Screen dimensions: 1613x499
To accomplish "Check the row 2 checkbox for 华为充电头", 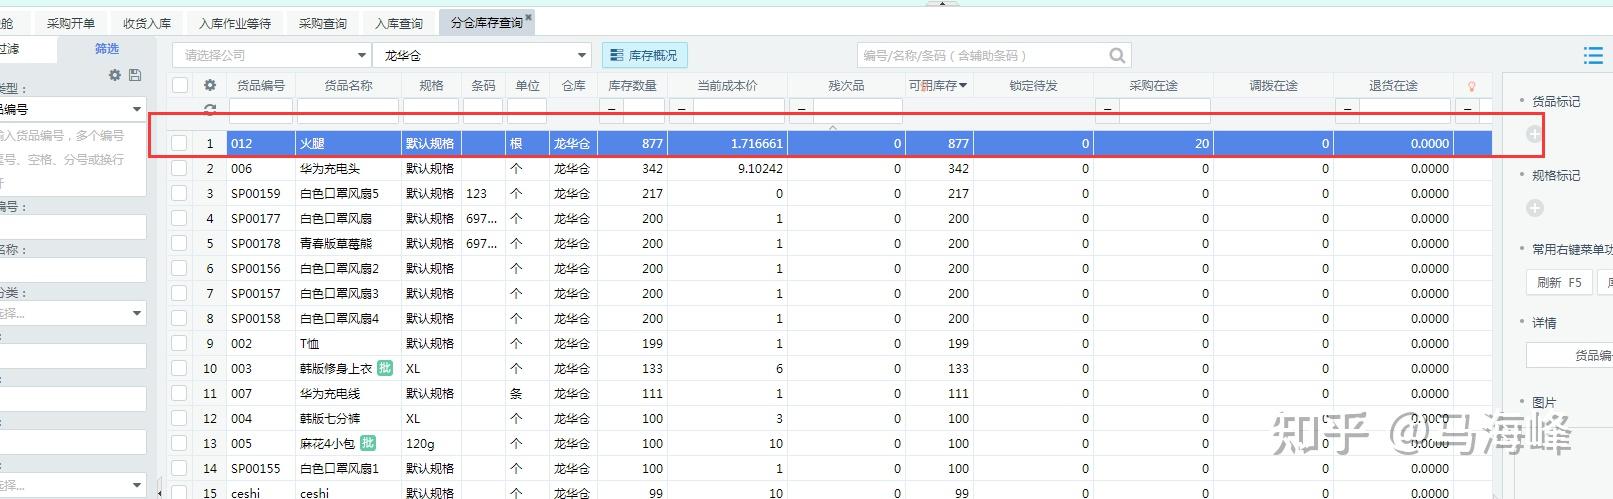I will (x=179, y=169).
